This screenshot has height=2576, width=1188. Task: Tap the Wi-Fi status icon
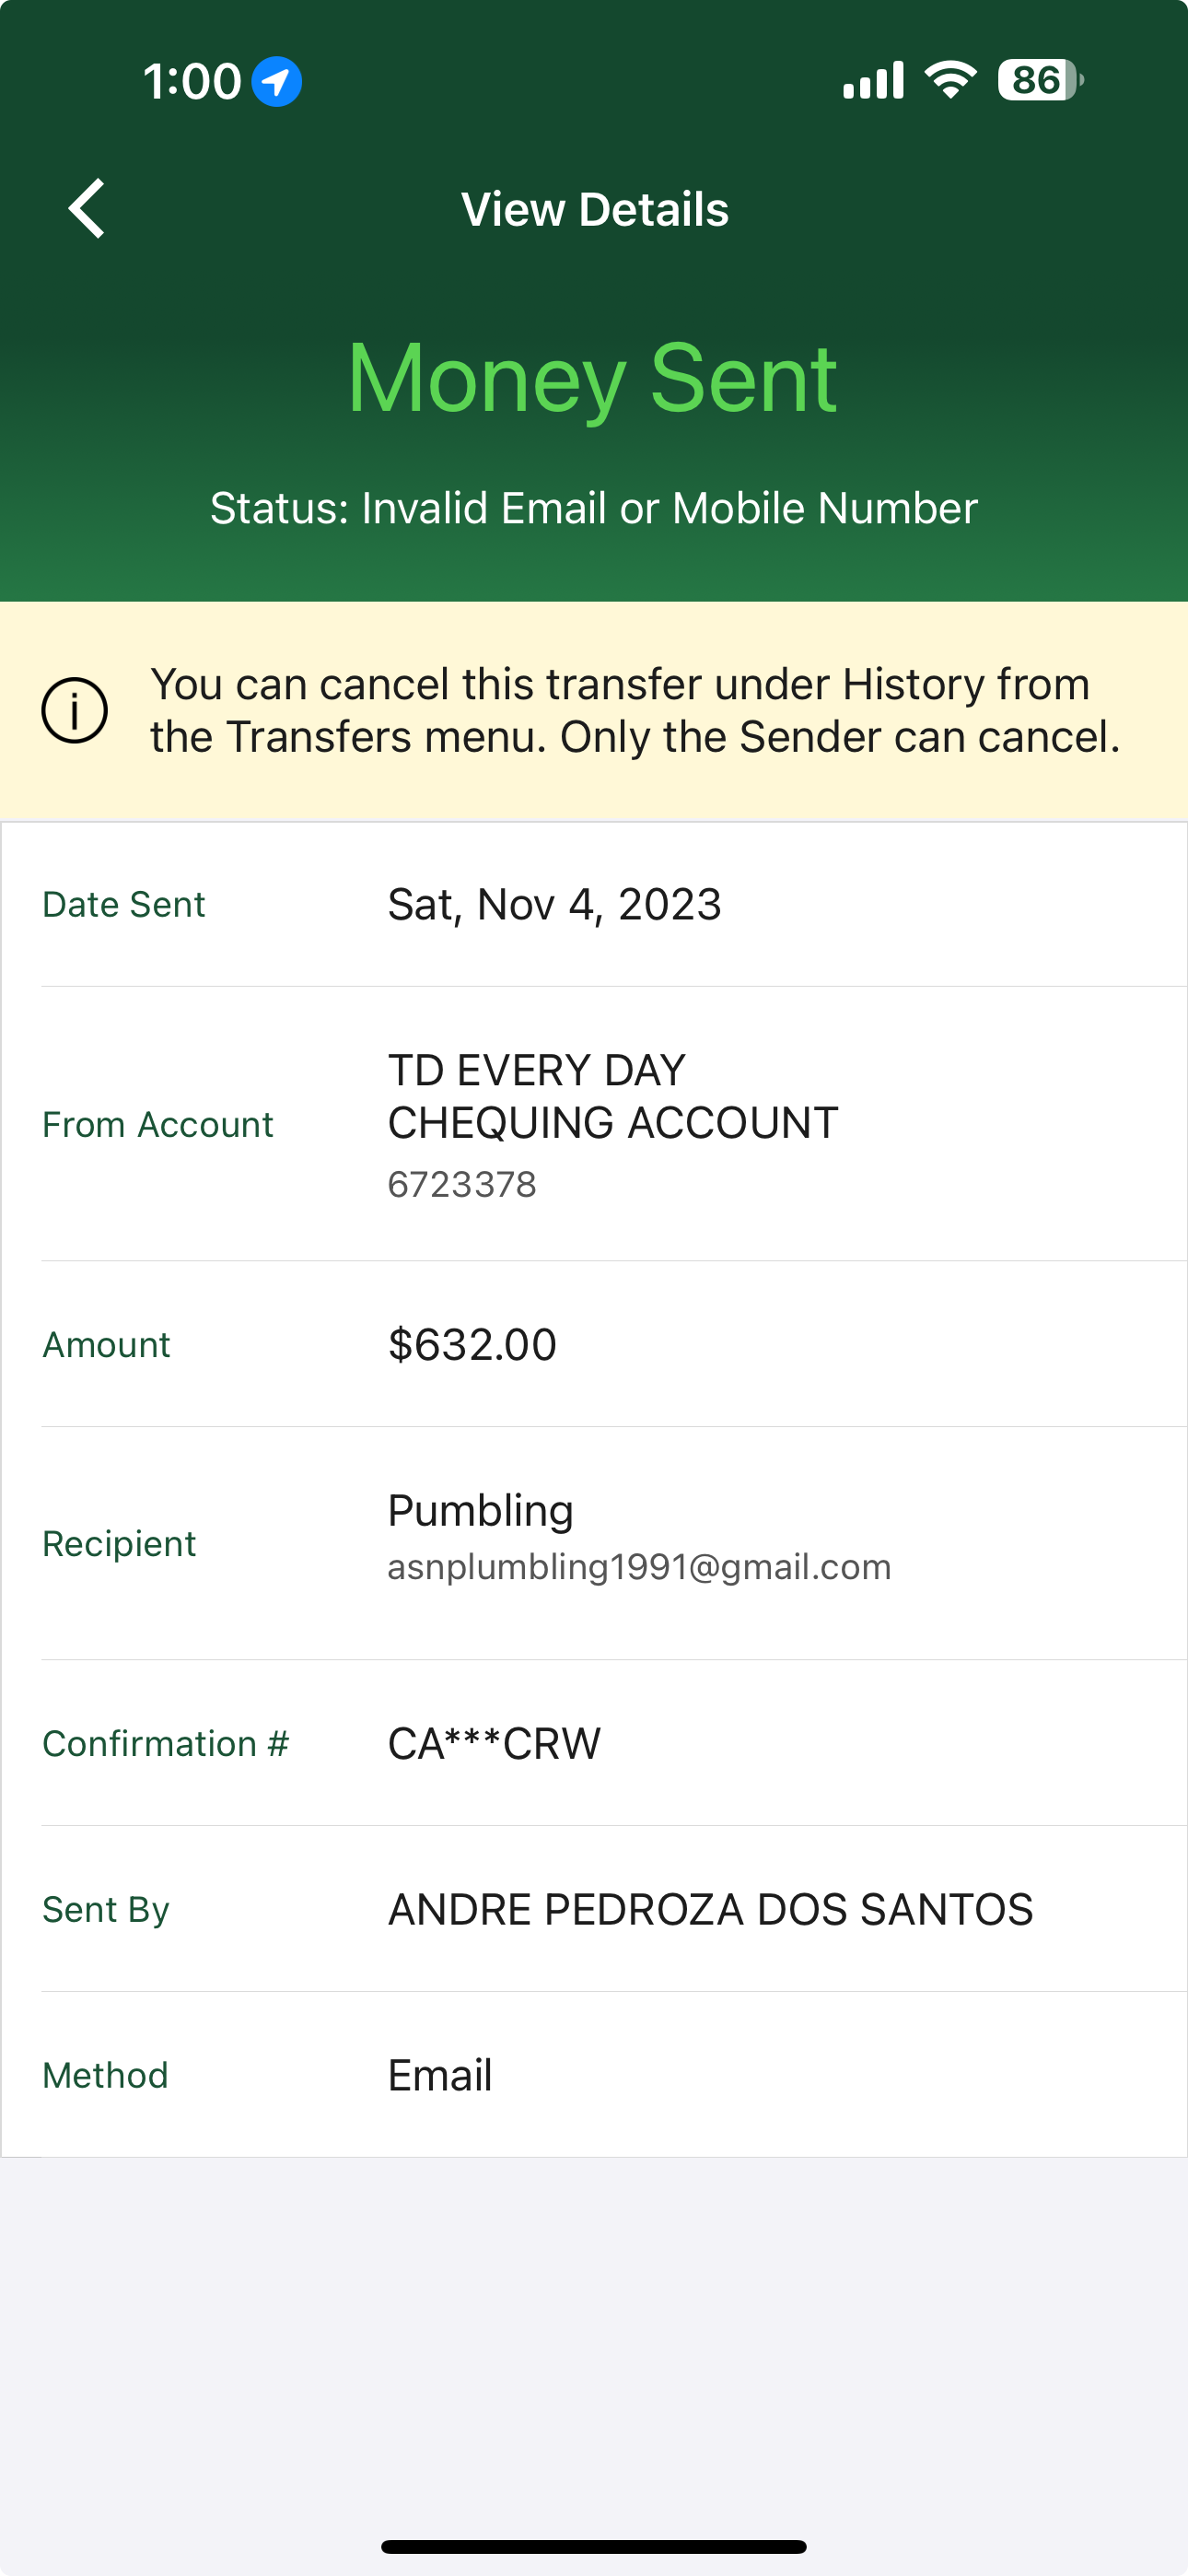950,80
